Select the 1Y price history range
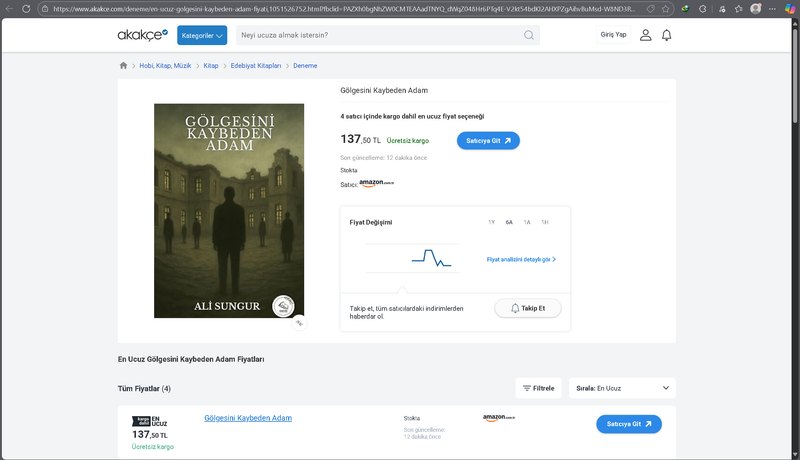Screen dimensions: 800x460 point(491,222)
